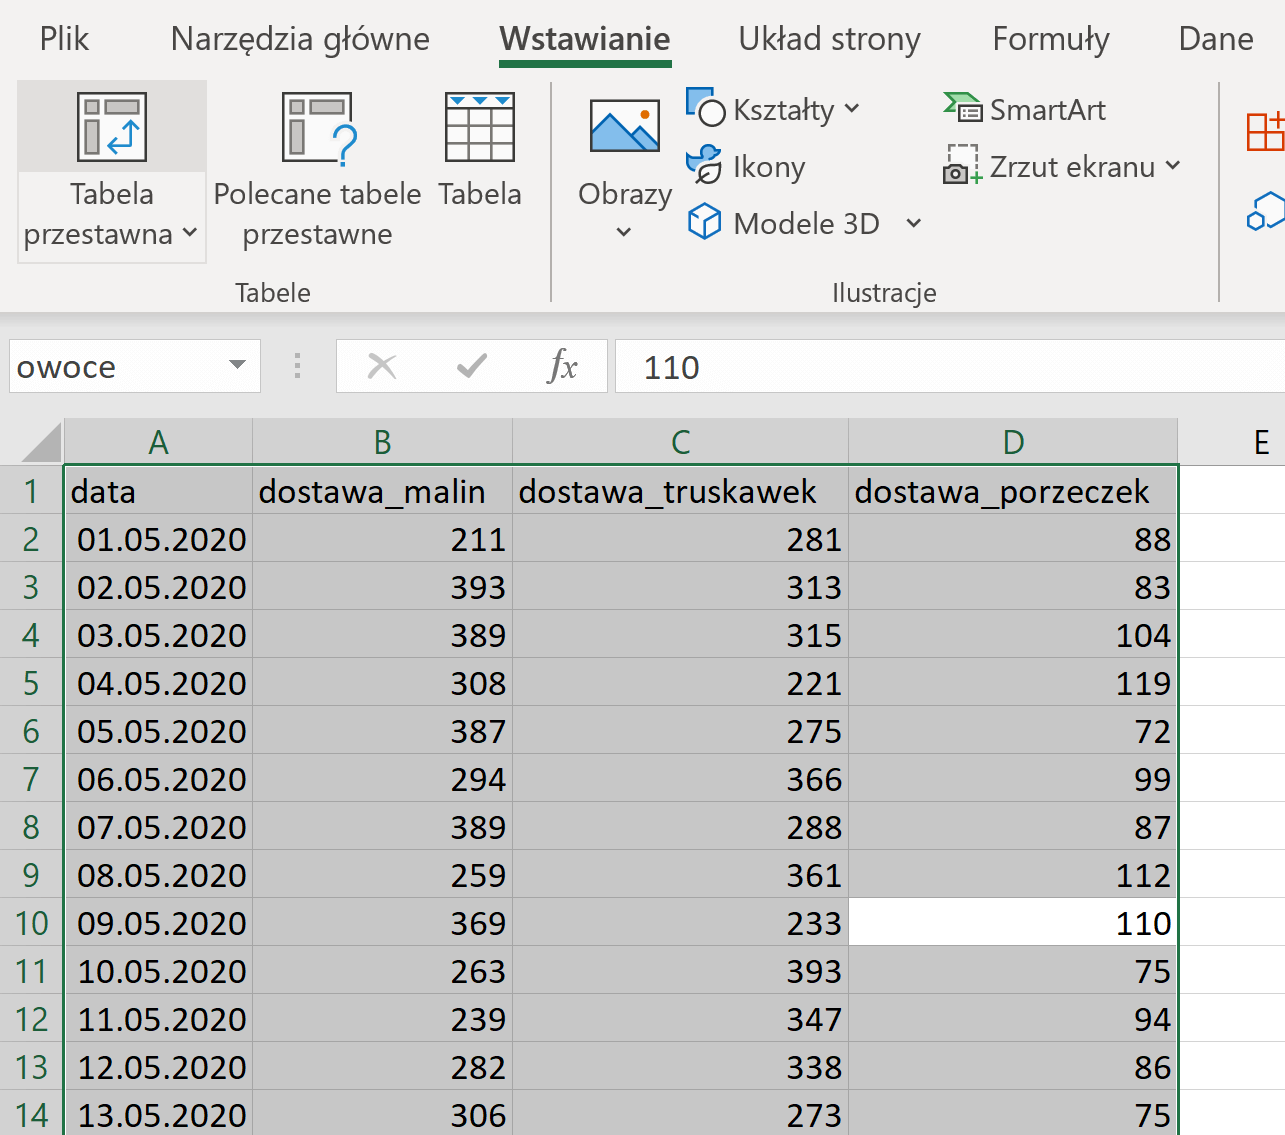Click the fx insert function icon
This screenshot has height=1135, width=1285.
click(563, 366)
